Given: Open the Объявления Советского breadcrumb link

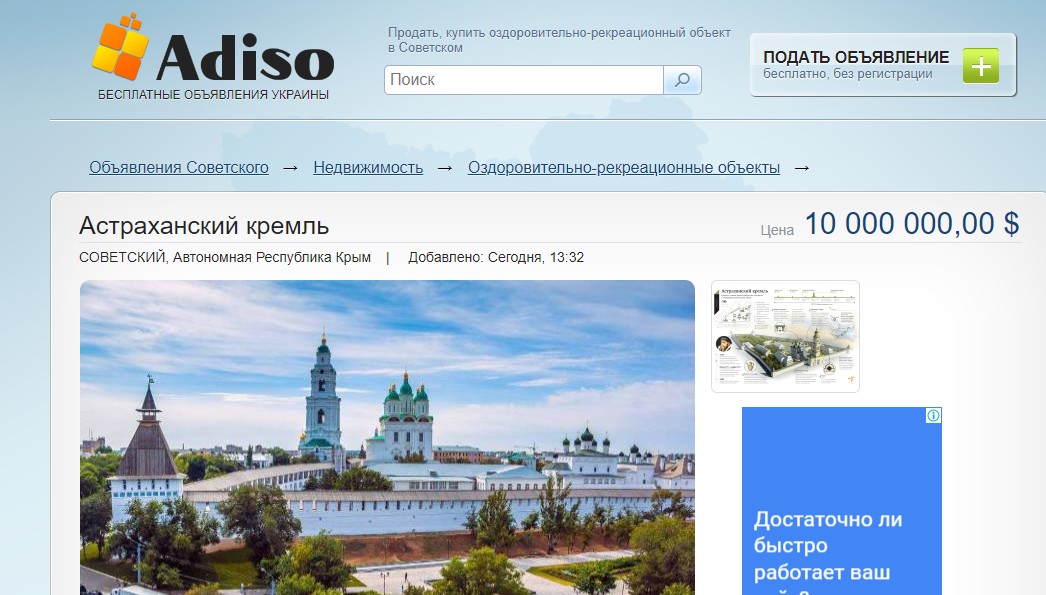Looking at the screenshot, I should 179,168.
